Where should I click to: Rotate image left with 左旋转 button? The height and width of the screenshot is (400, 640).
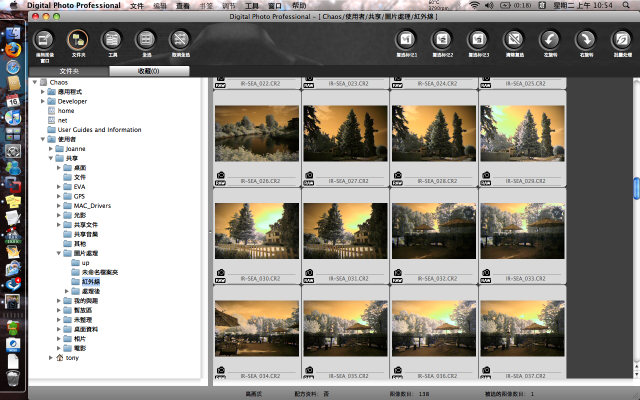point(550,40)
